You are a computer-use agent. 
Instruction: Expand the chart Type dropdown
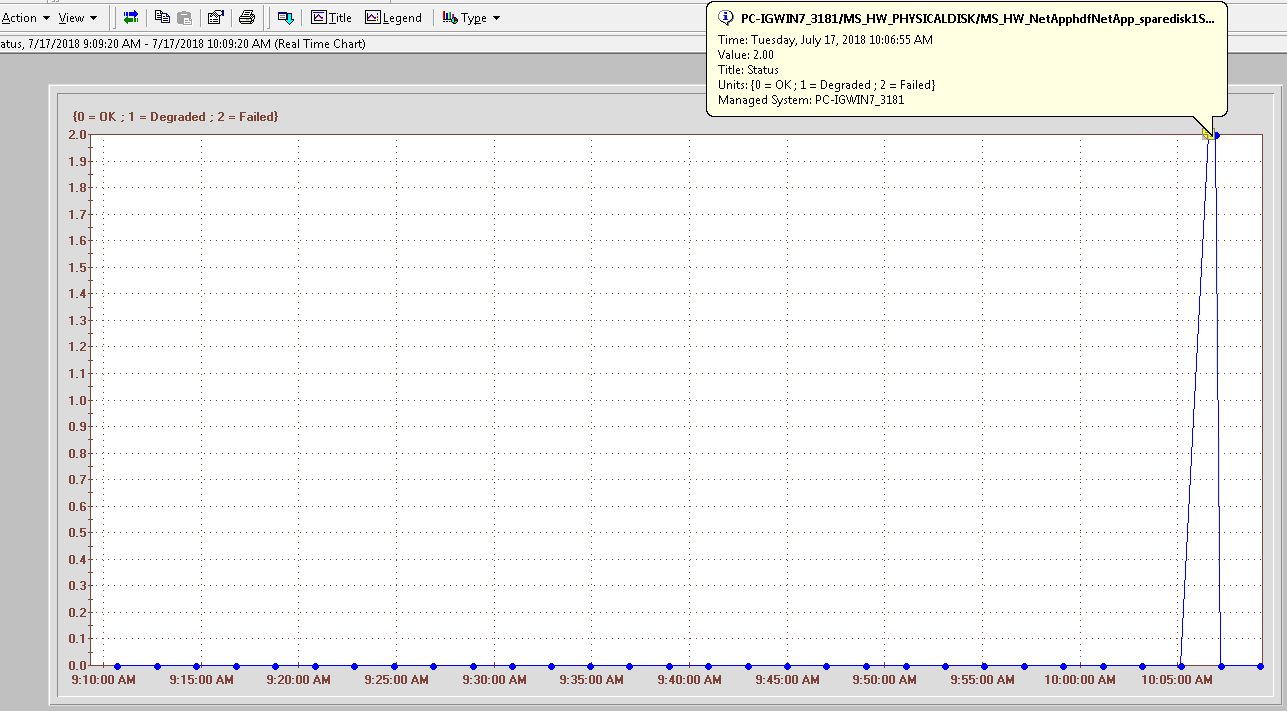(x=497, y=18)
